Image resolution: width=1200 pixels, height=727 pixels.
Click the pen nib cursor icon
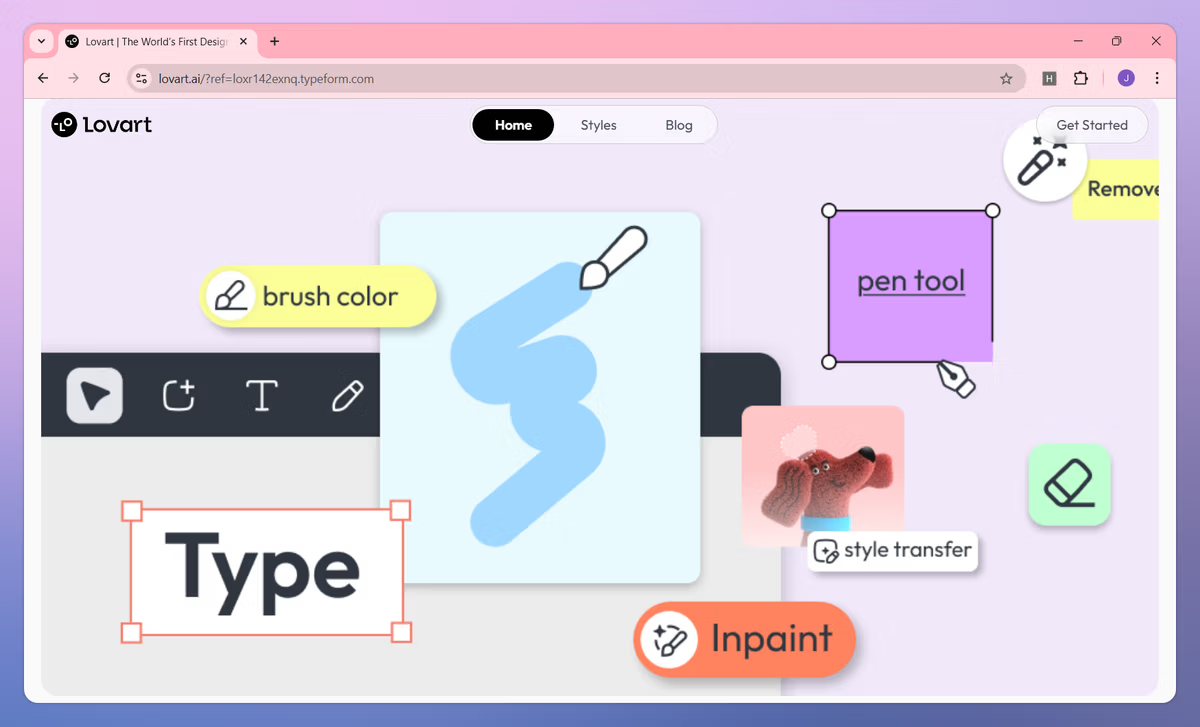point(955,379)
